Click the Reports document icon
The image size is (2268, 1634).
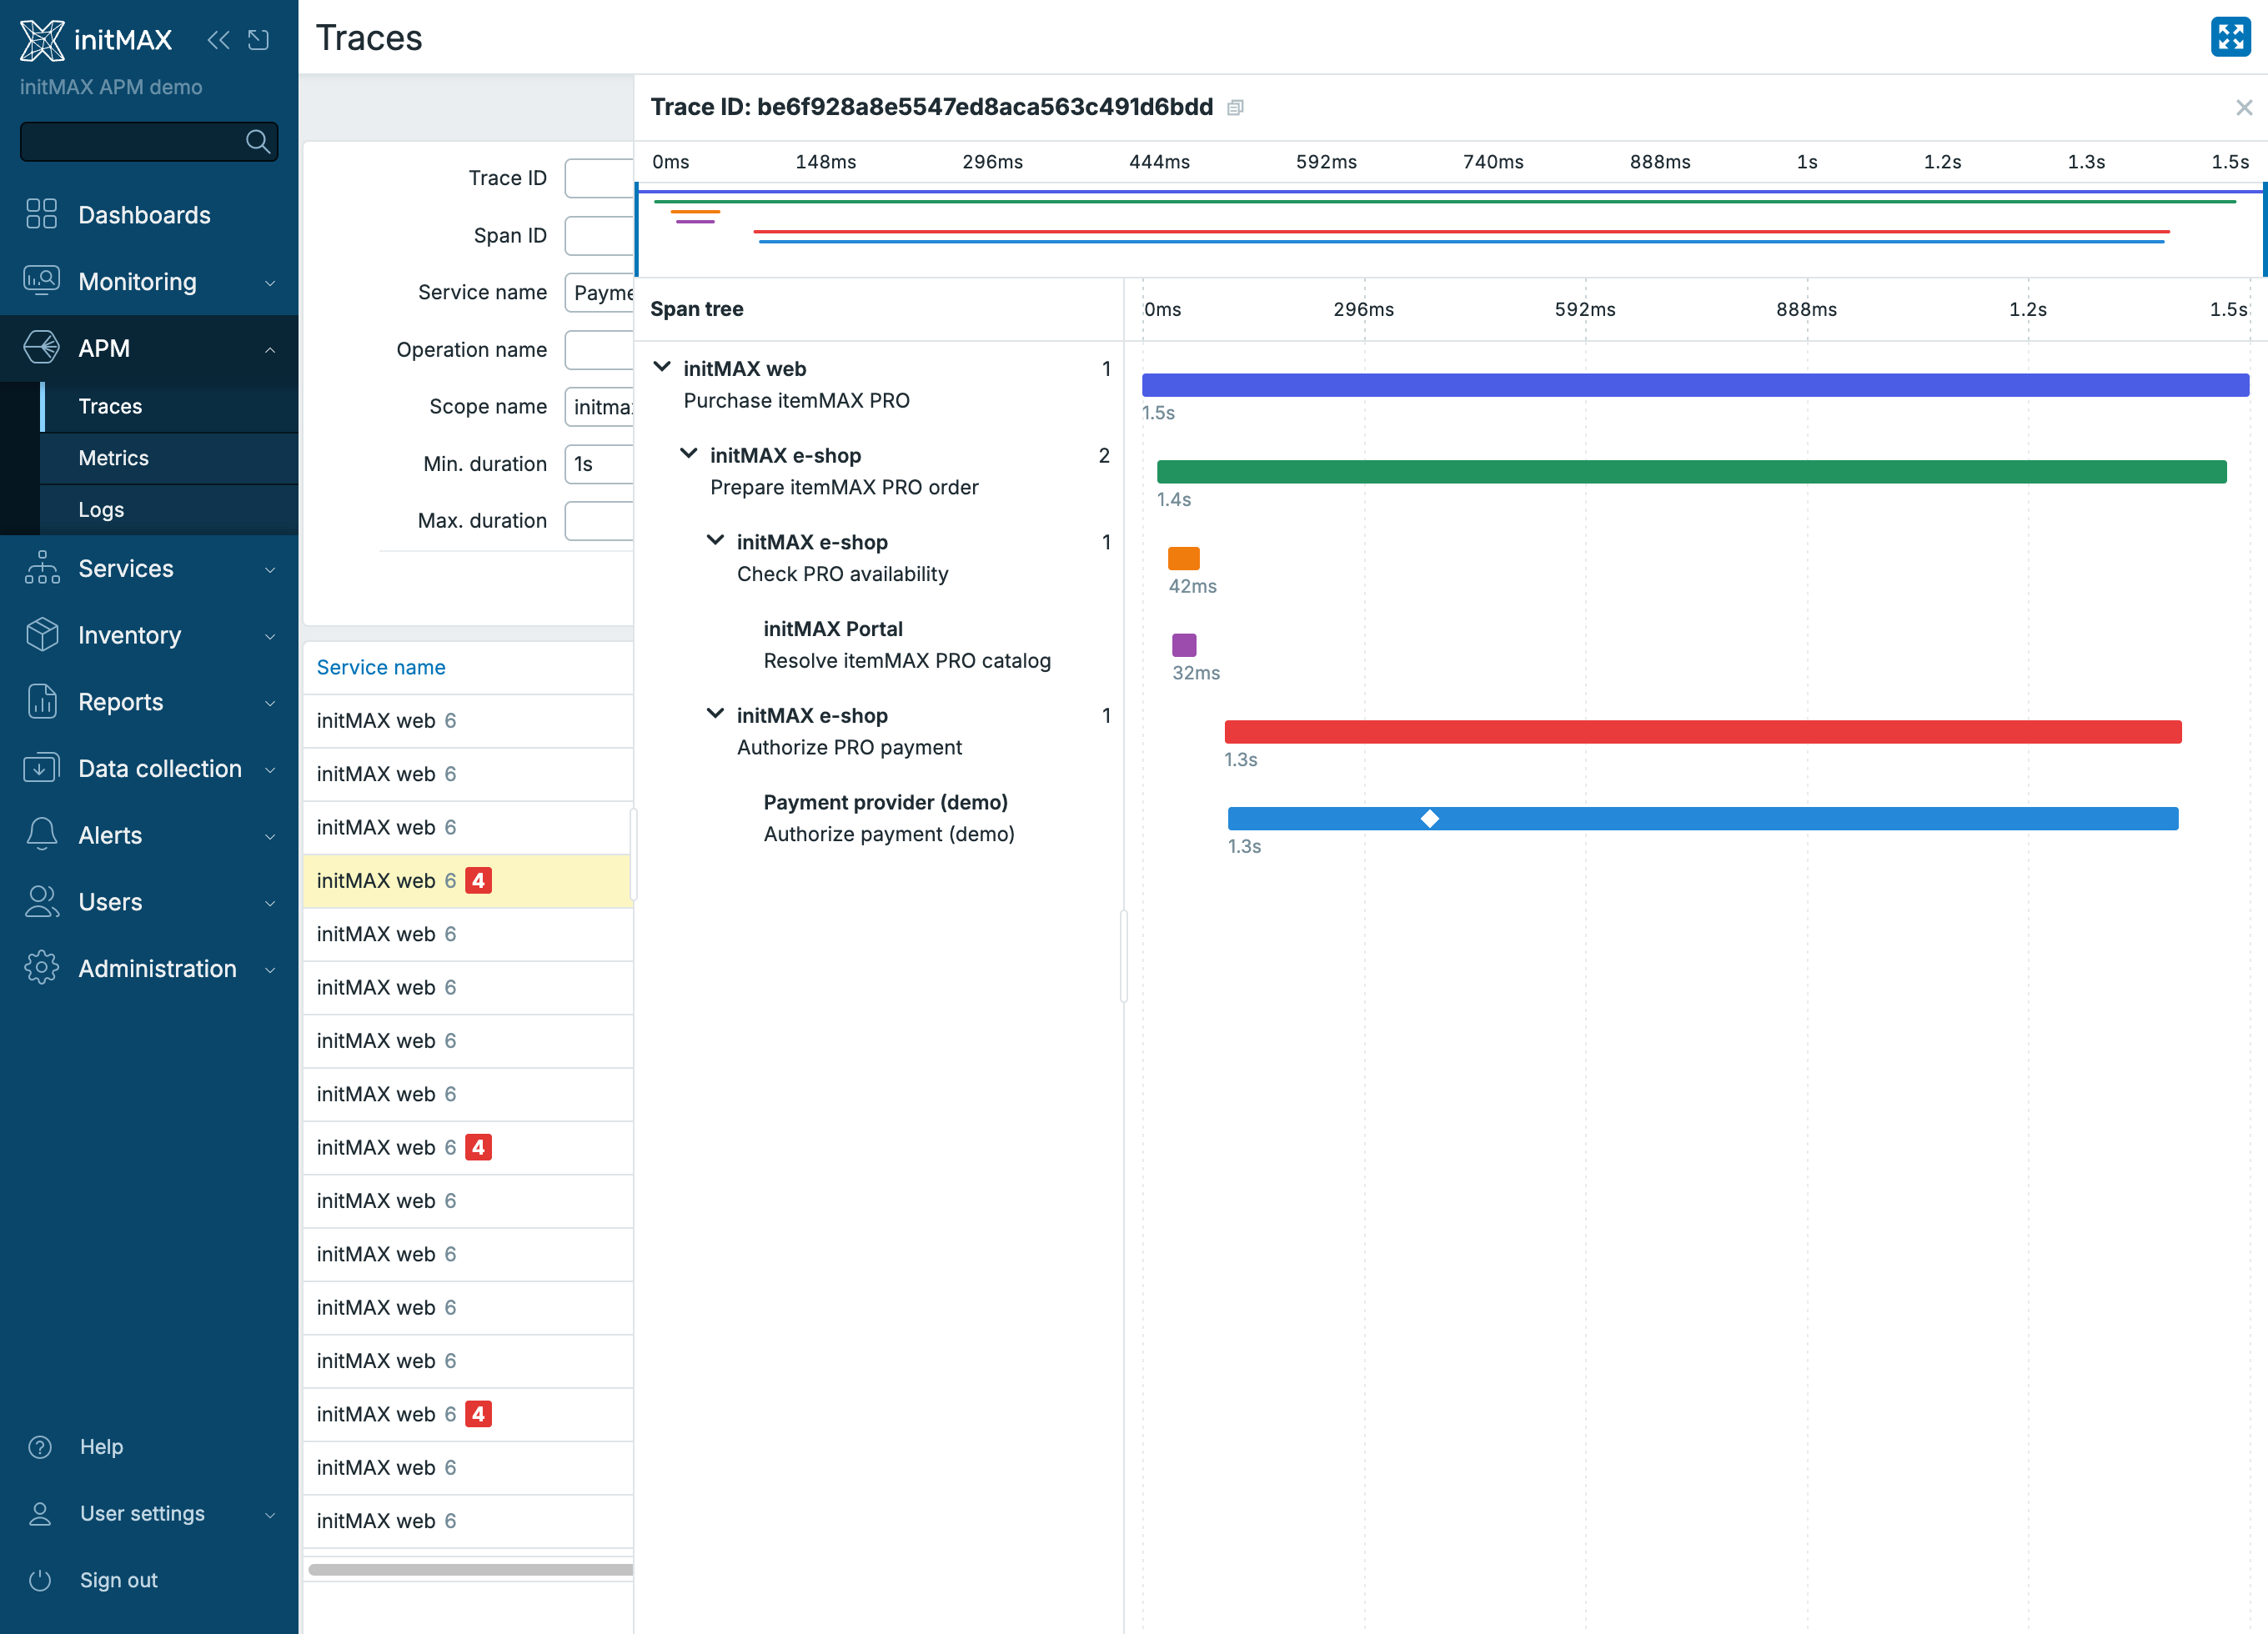pos(41,701)
